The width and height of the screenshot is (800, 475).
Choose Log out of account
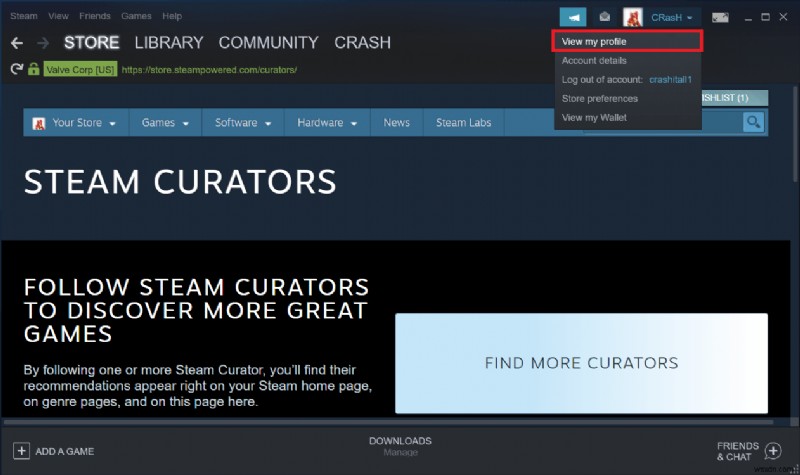(627, 80)
